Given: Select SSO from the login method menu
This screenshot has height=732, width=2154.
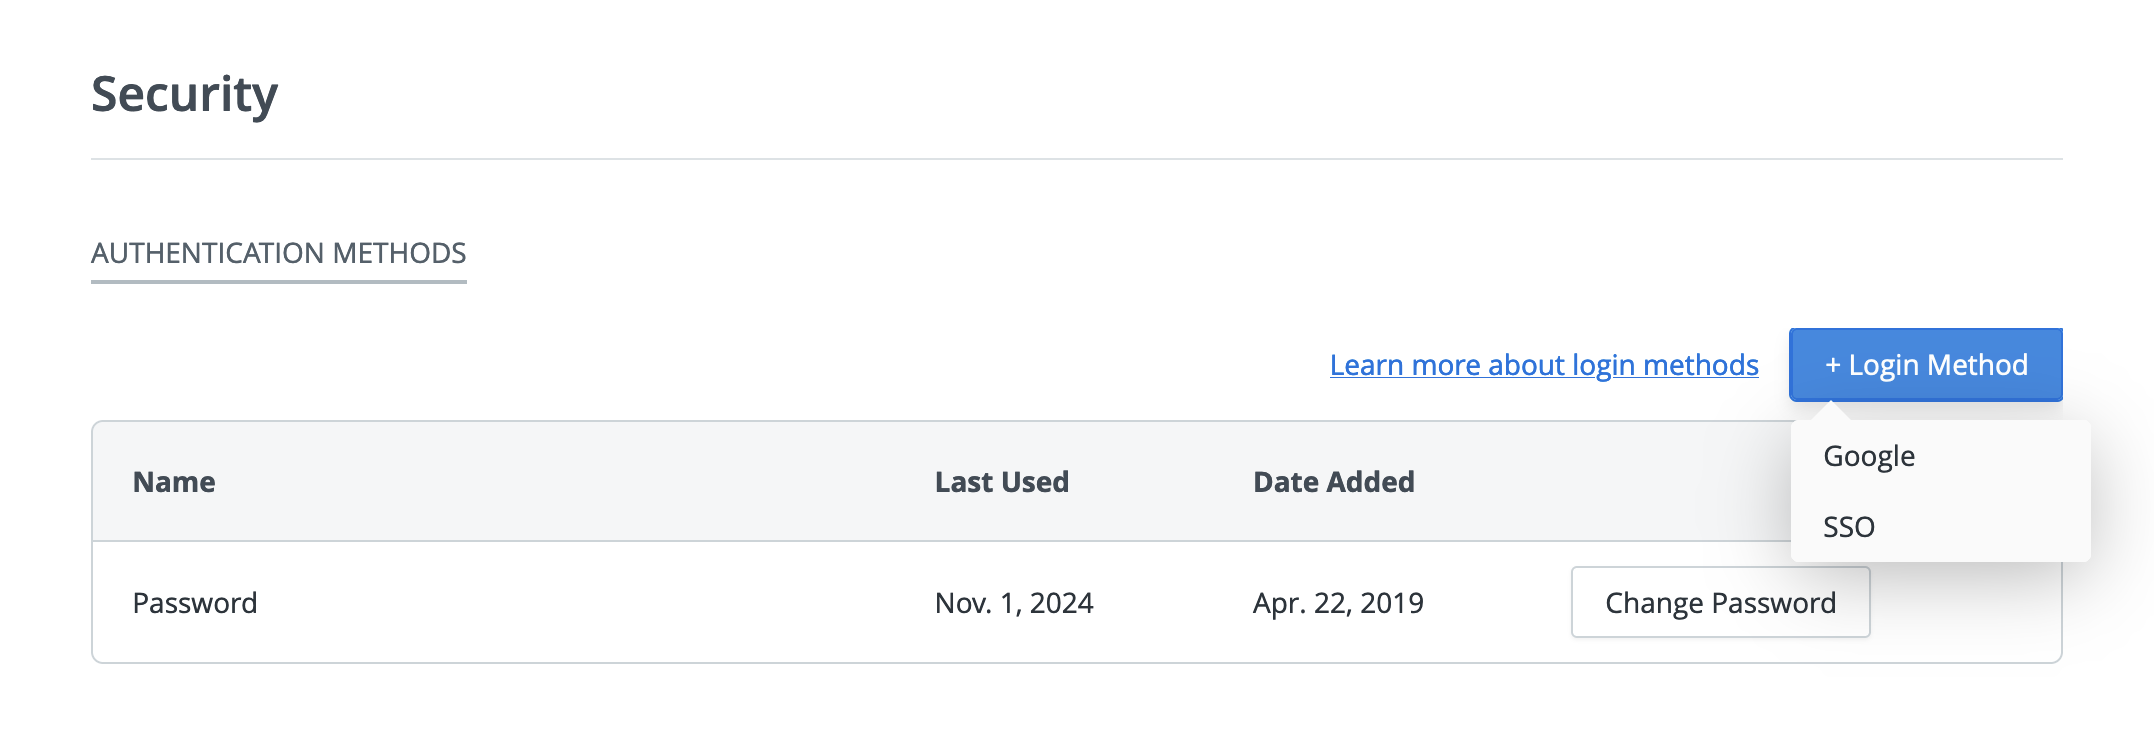Looking at the screenshot, I should coord(1848,527).
